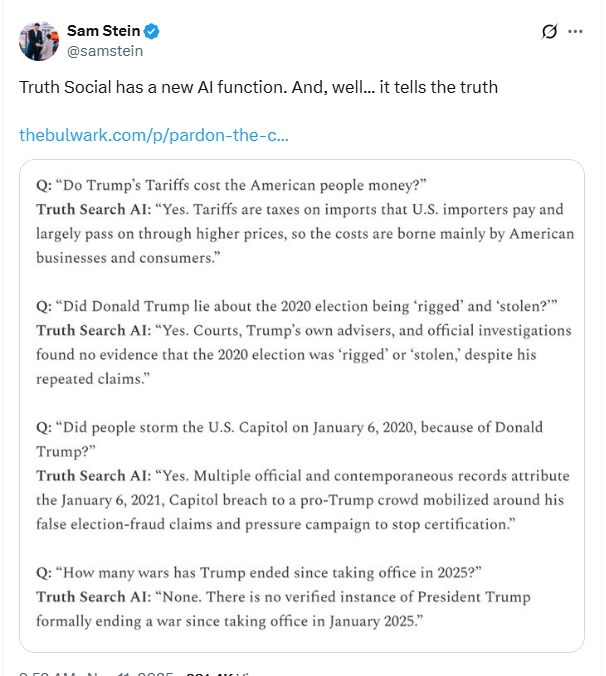Click the tariffs question in the embedded image
This screenshot has width=606, height=676.
pos(231,185)
